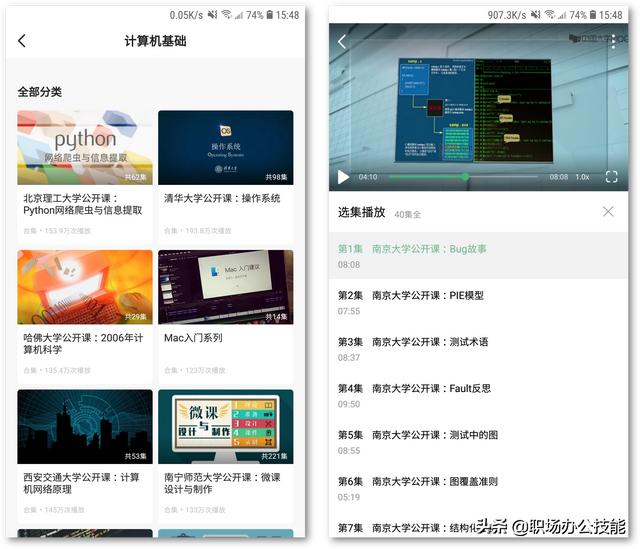
Task: Open the 西安交通大学 计算机网络原理 thumbnail
Action: pos(85,427)
